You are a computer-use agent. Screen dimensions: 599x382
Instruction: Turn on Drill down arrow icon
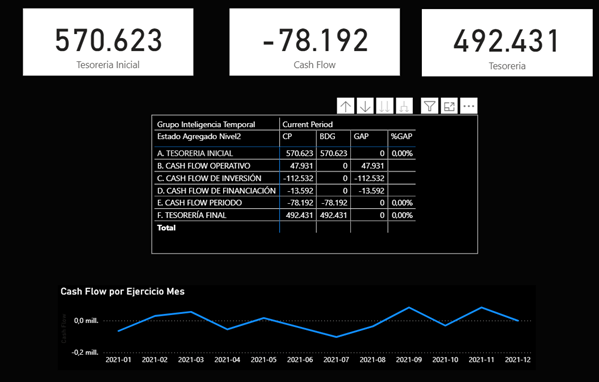[x=365, y=106]
